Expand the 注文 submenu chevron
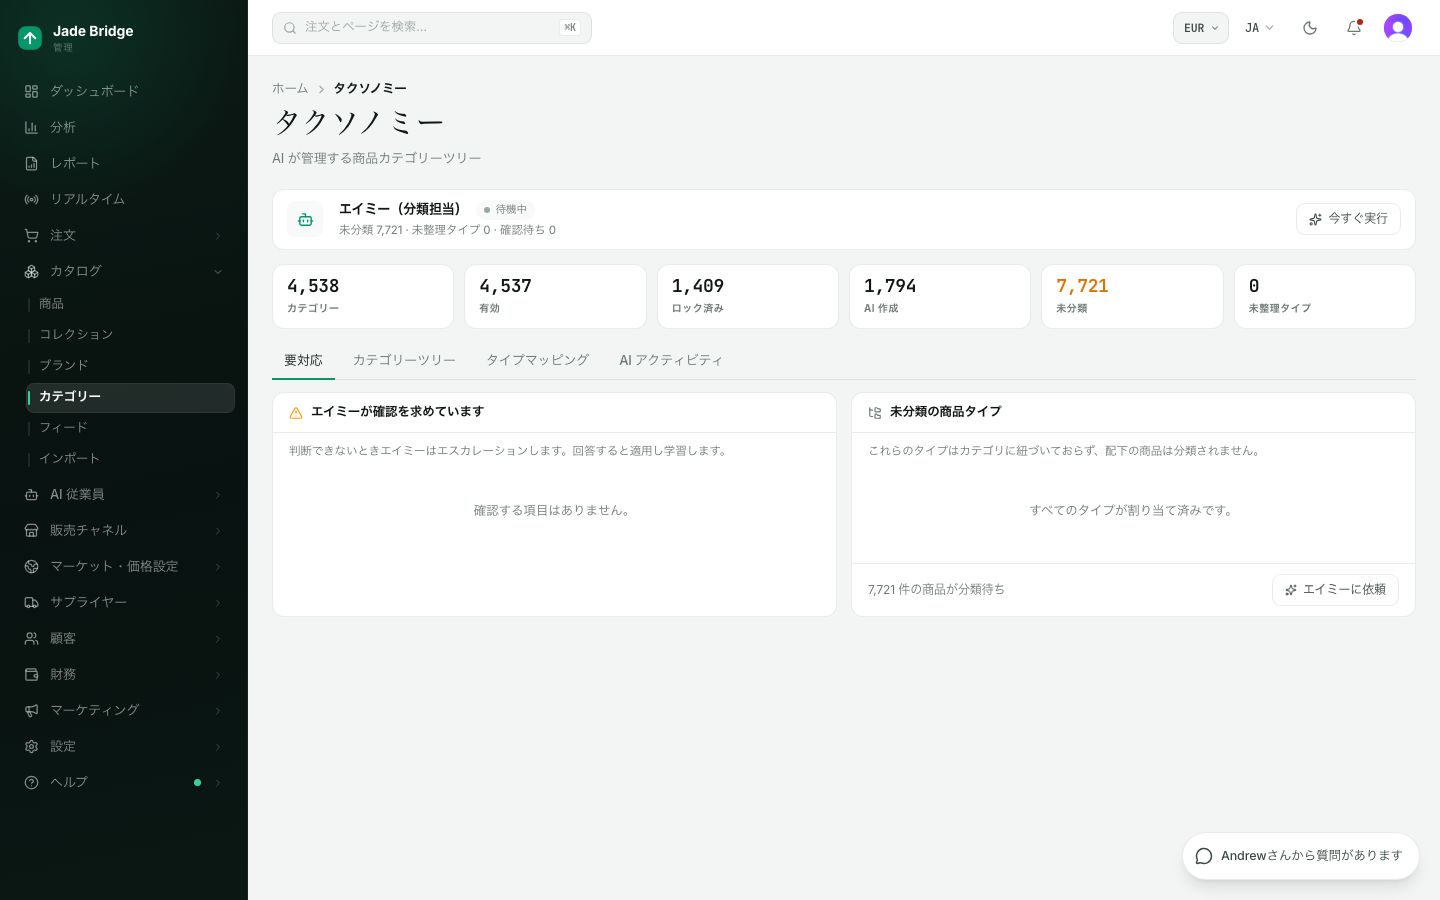Image resolution: width=1440 pixels, height=900 pixels. pos(218,235)
